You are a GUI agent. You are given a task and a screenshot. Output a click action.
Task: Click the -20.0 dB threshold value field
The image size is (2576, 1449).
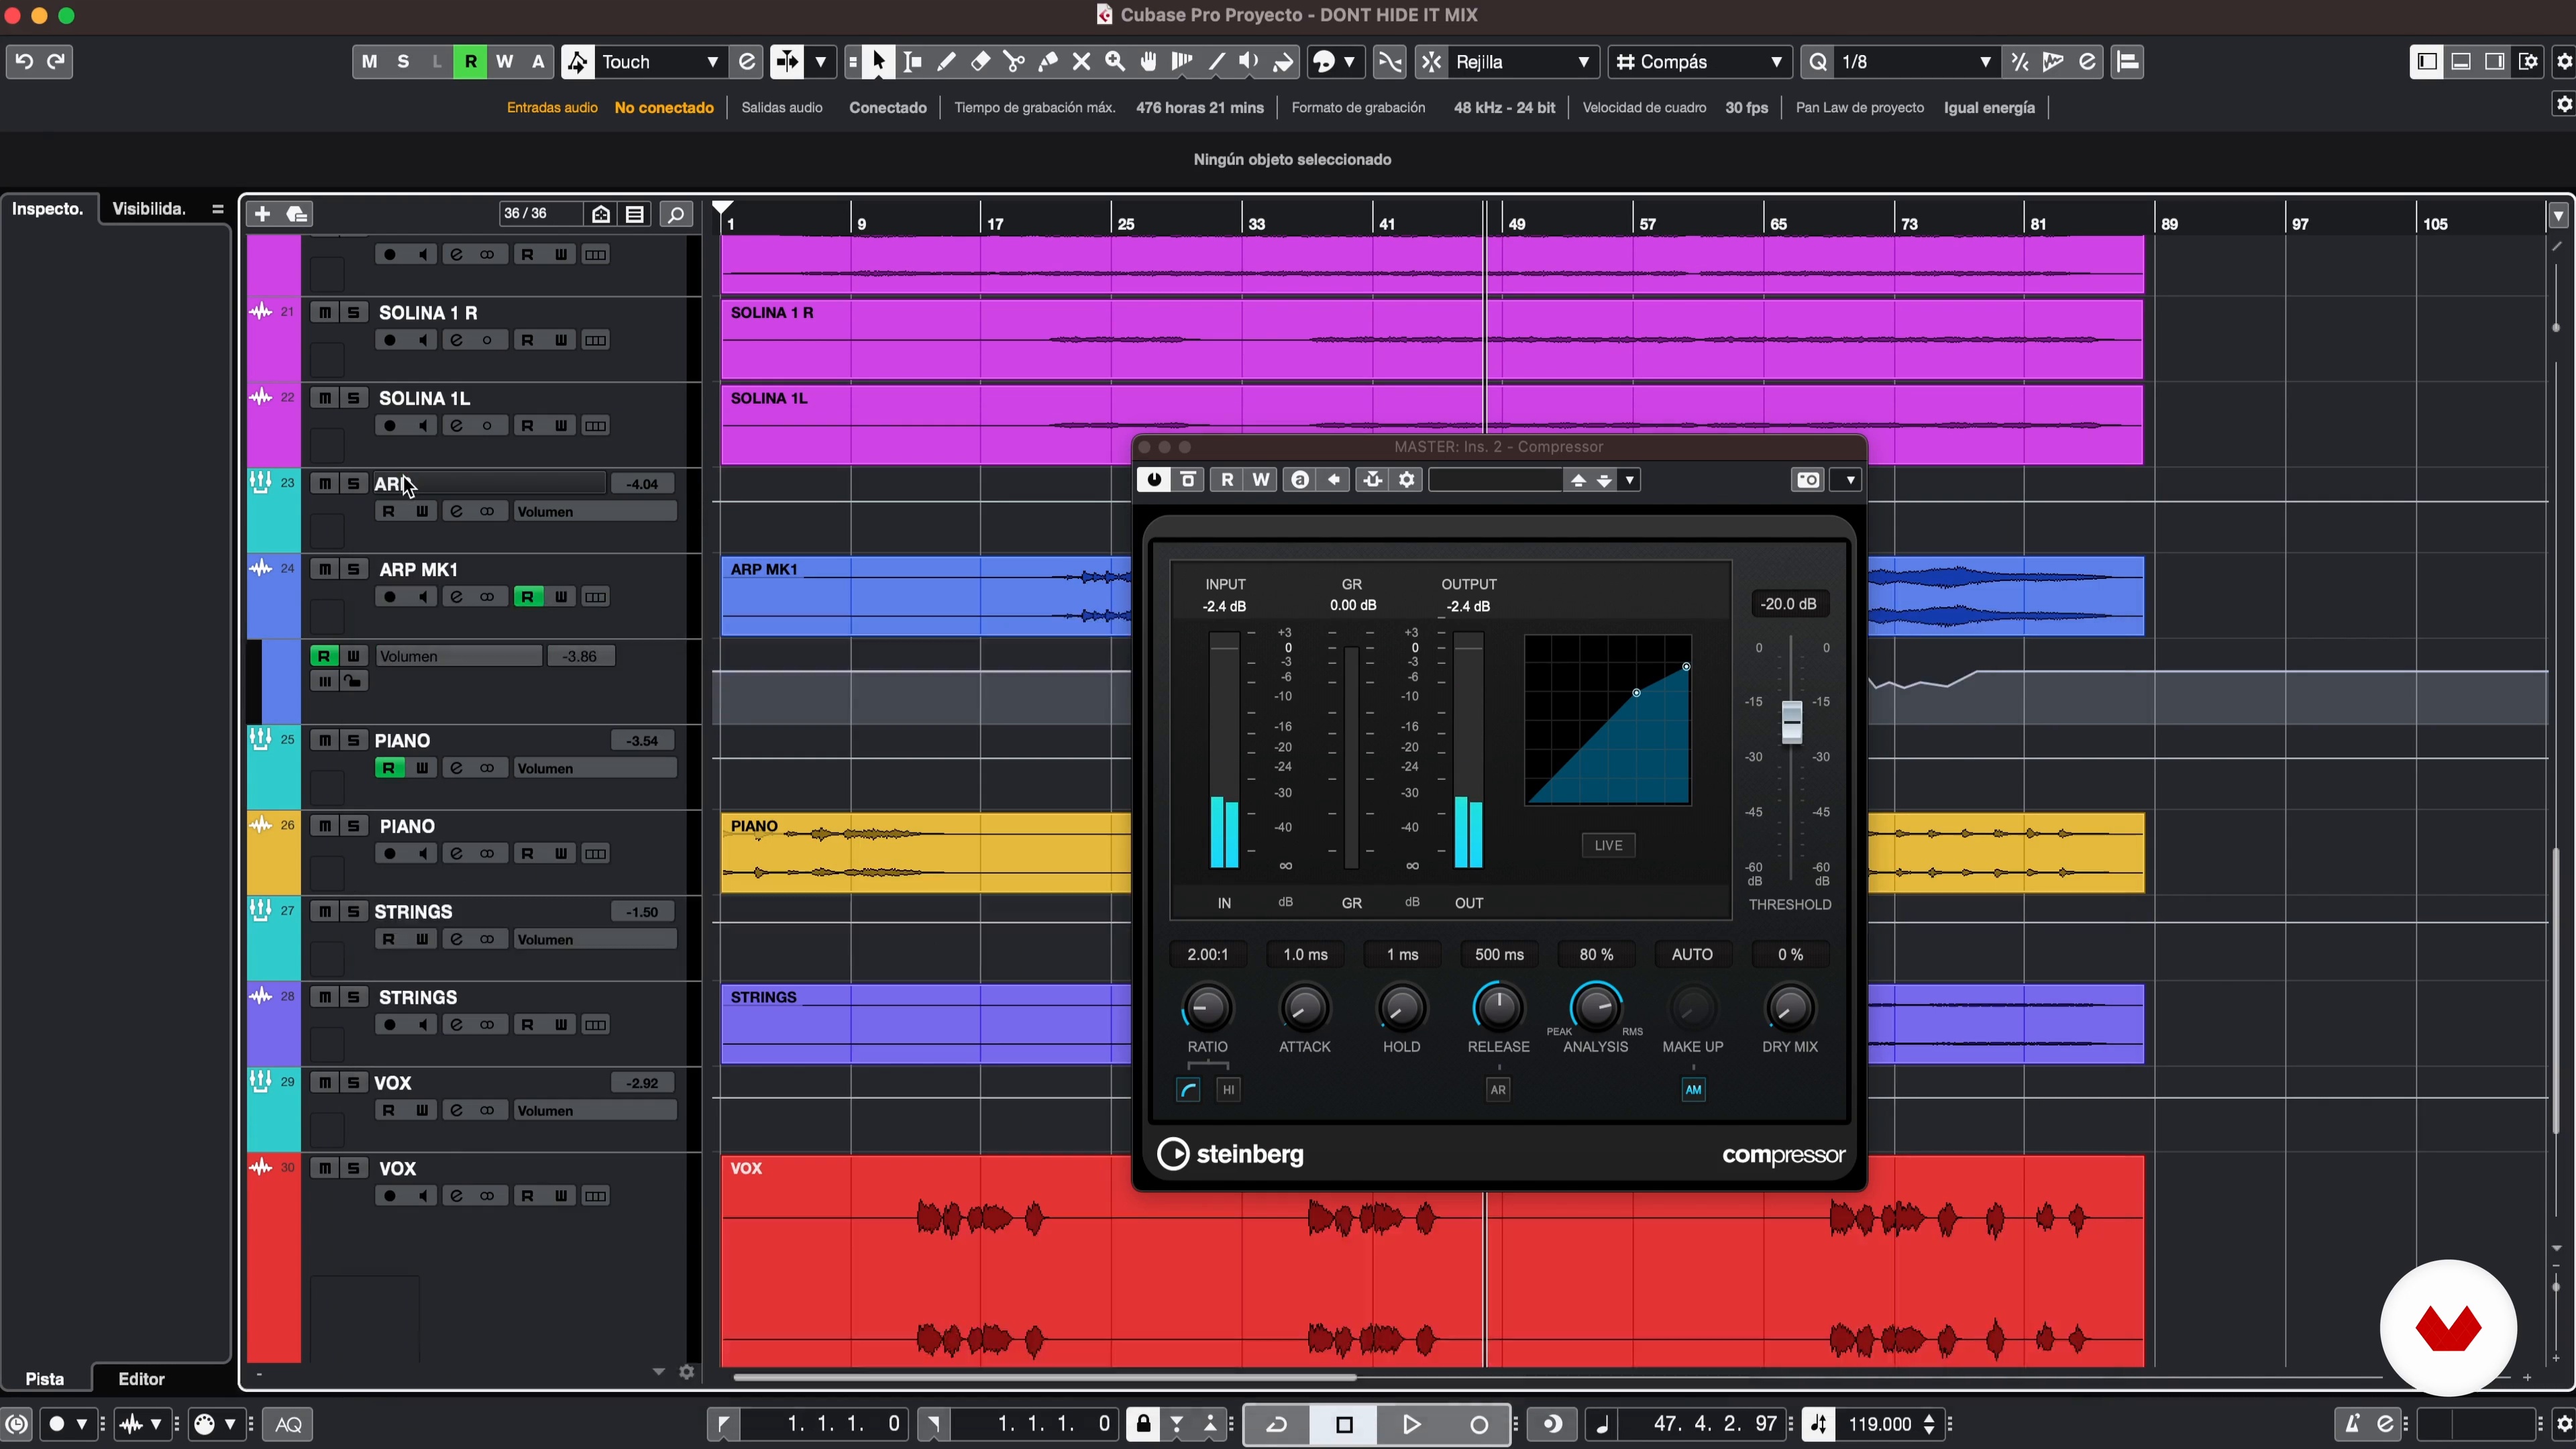(1789, 604)
